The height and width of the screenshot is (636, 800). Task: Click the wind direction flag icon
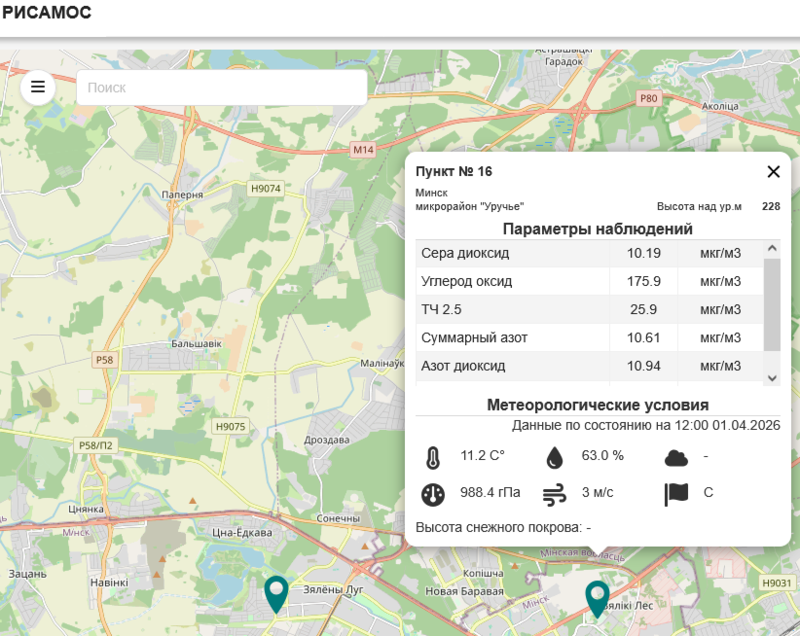(676, 494)
